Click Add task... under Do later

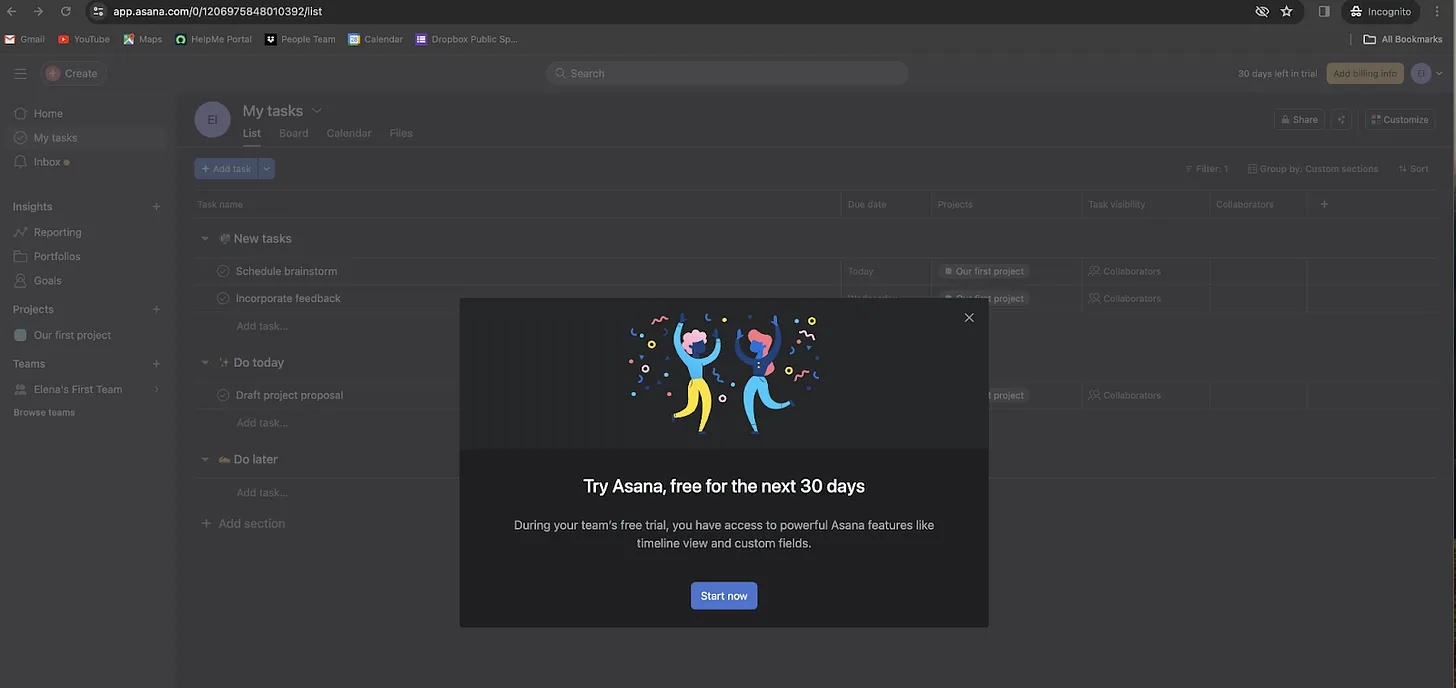(262, 493)
